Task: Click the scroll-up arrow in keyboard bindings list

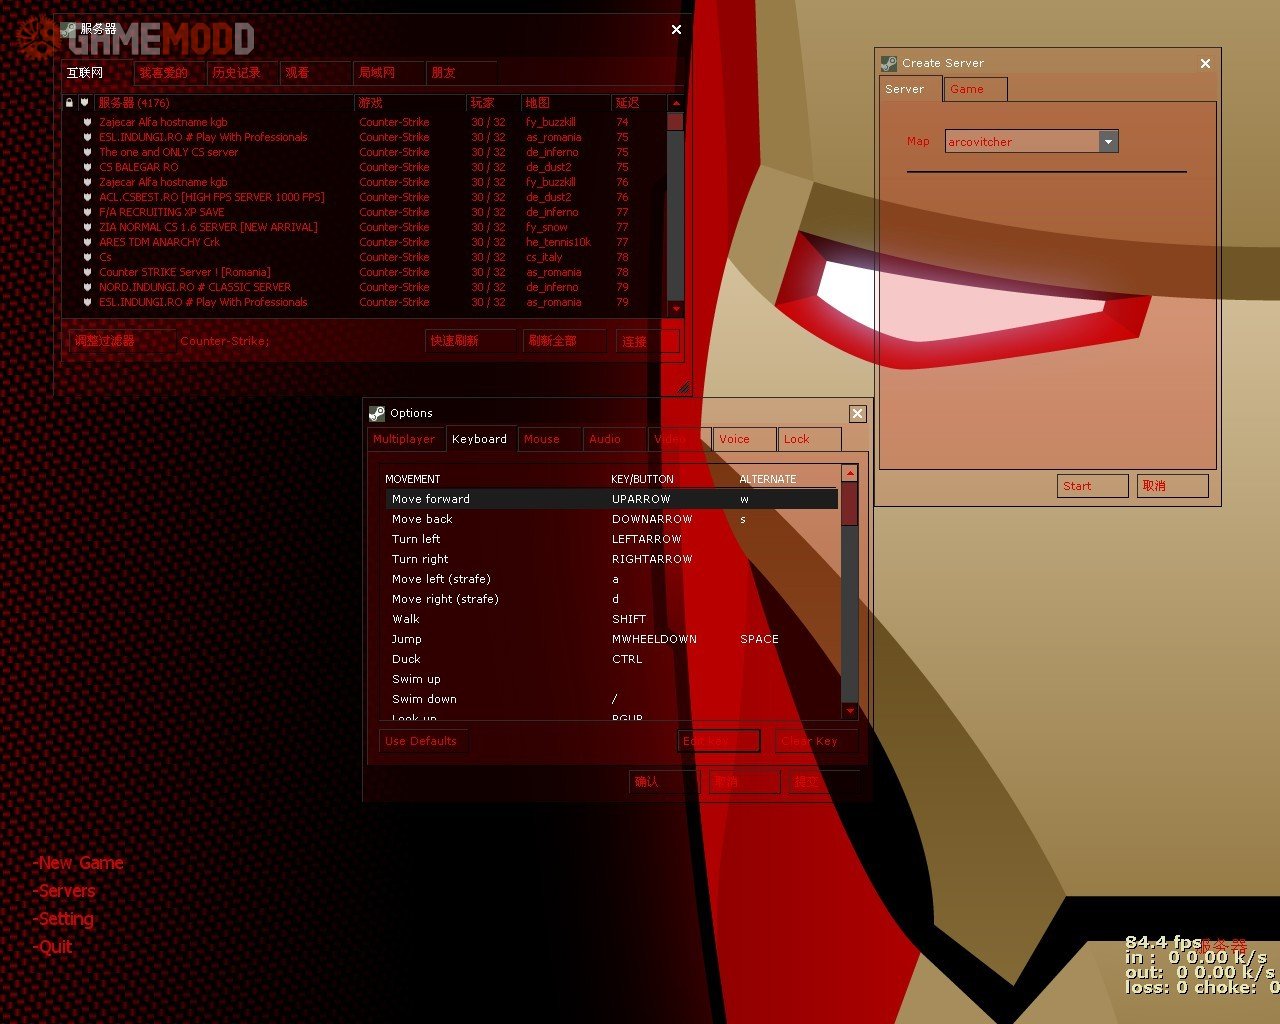Action: pos(850,473)
